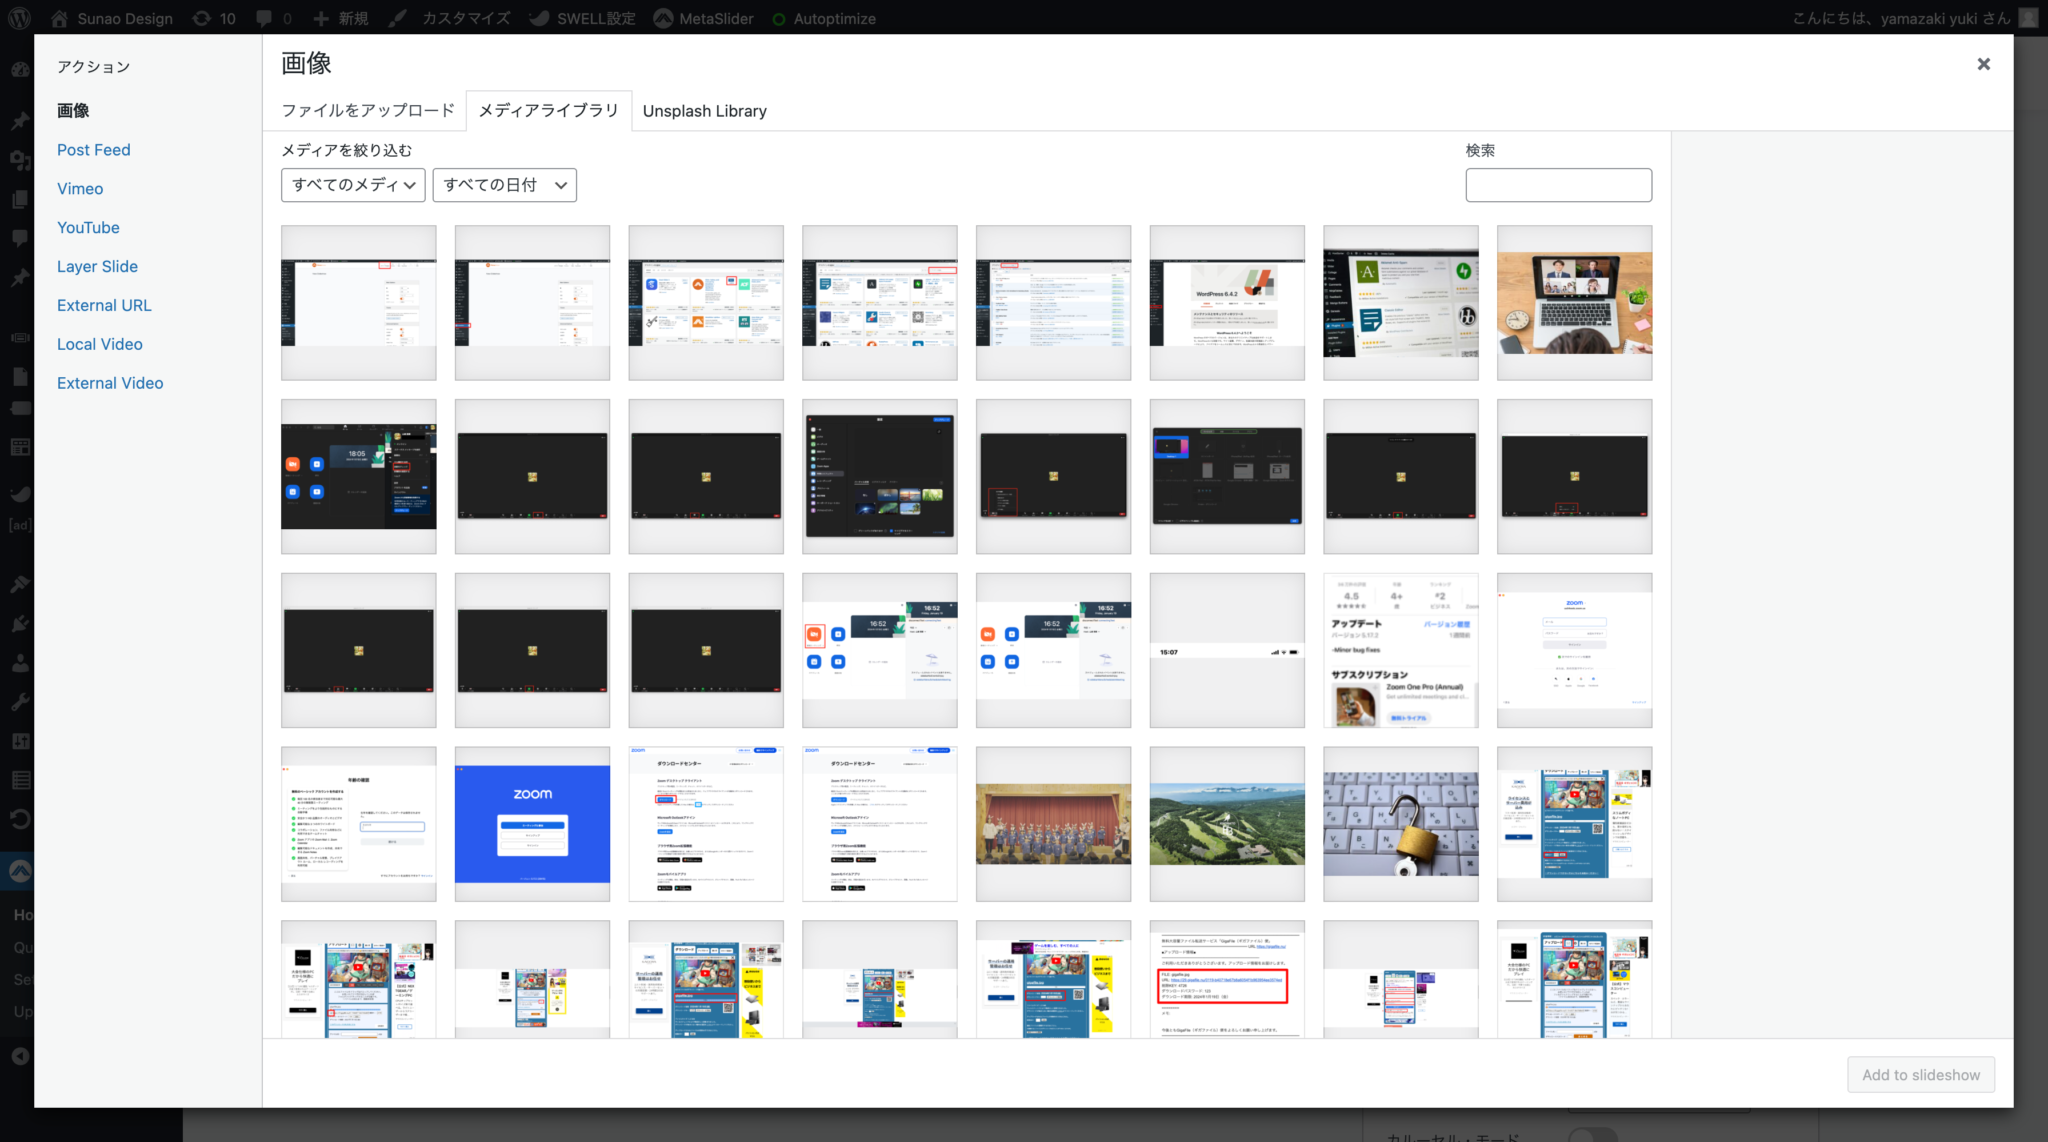Click the MetaSlider icon in admin bar
Viewport: 2048px width, 1142px height.
(663, 18)
